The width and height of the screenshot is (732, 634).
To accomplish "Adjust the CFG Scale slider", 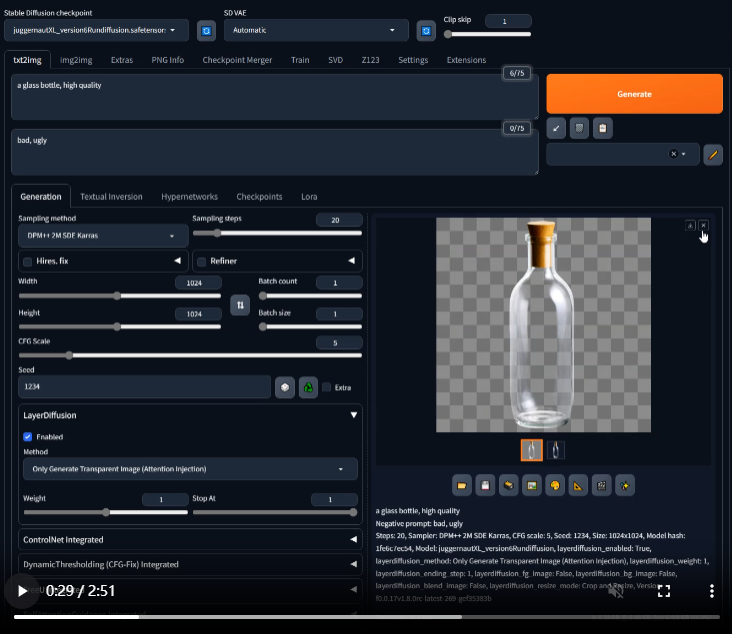I will [190, 355].
